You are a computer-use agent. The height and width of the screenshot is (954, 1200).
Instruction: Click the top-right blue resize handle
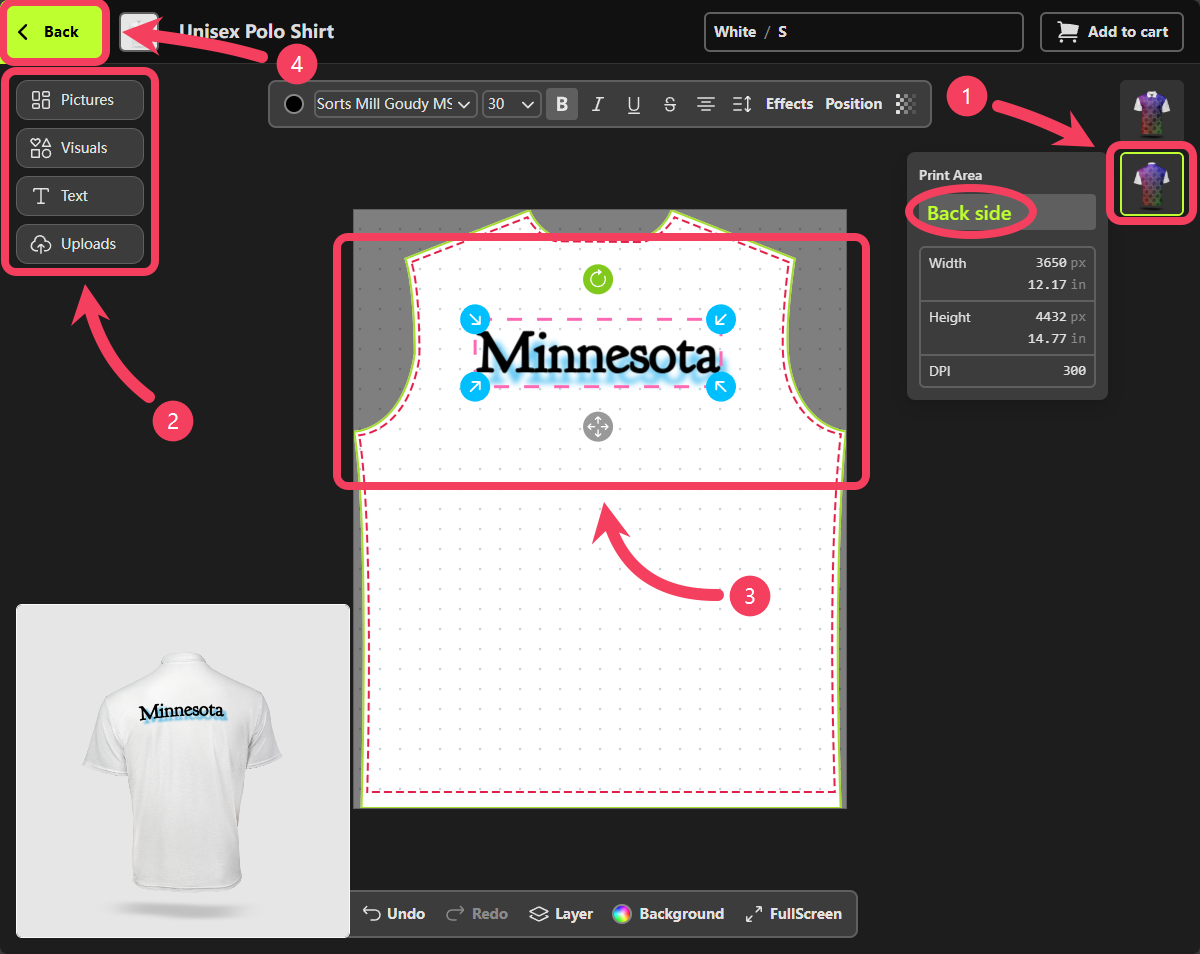(x=721, y=320)
